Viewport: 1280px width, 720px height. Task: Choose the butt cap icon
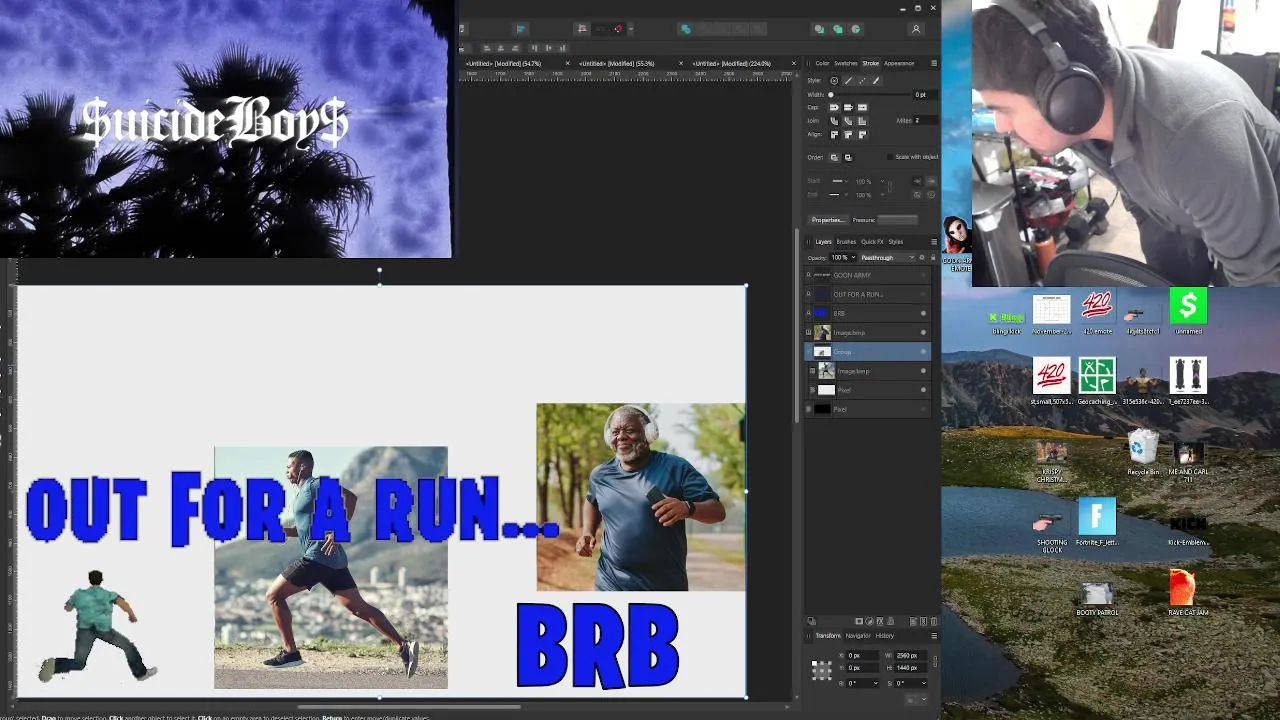click(x=848, y=107)
